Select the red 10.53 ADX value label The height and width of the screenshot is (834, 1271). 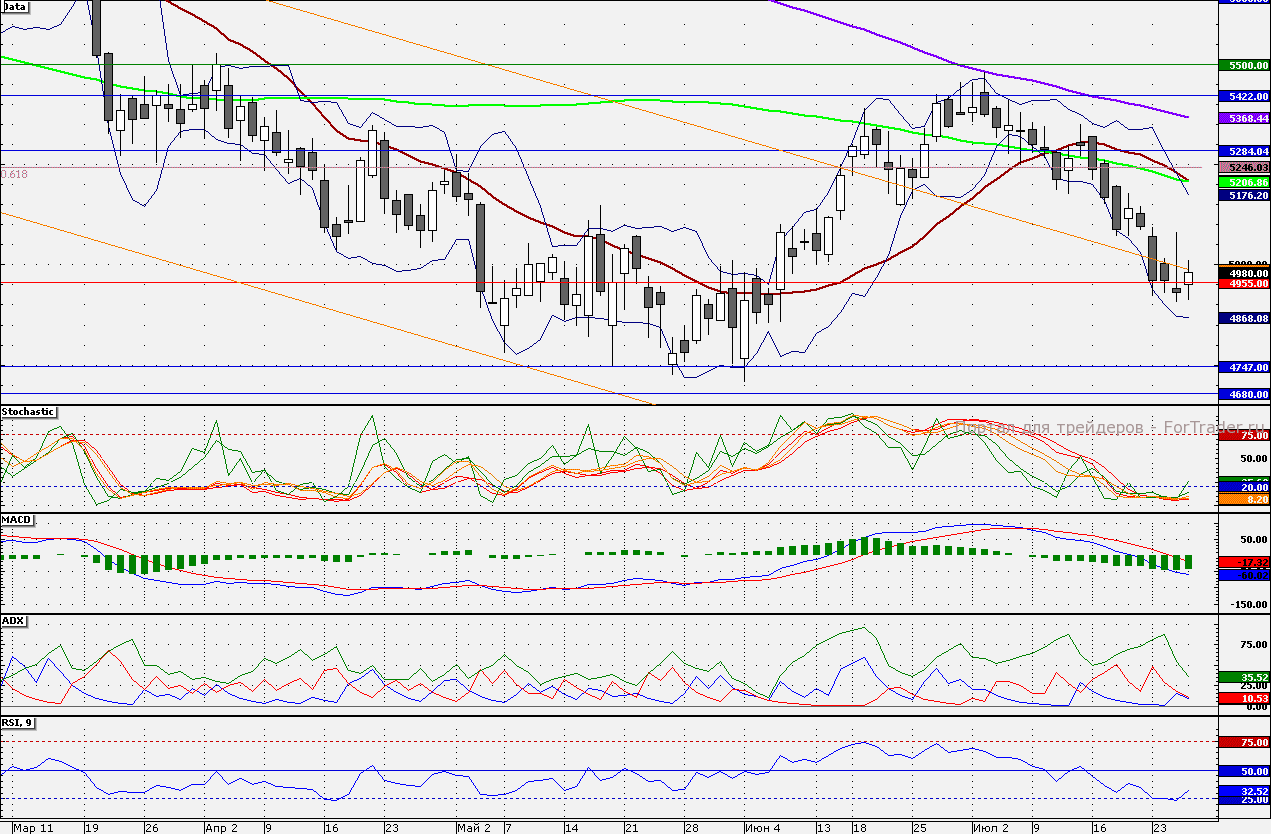click(x=1244, y=698)
